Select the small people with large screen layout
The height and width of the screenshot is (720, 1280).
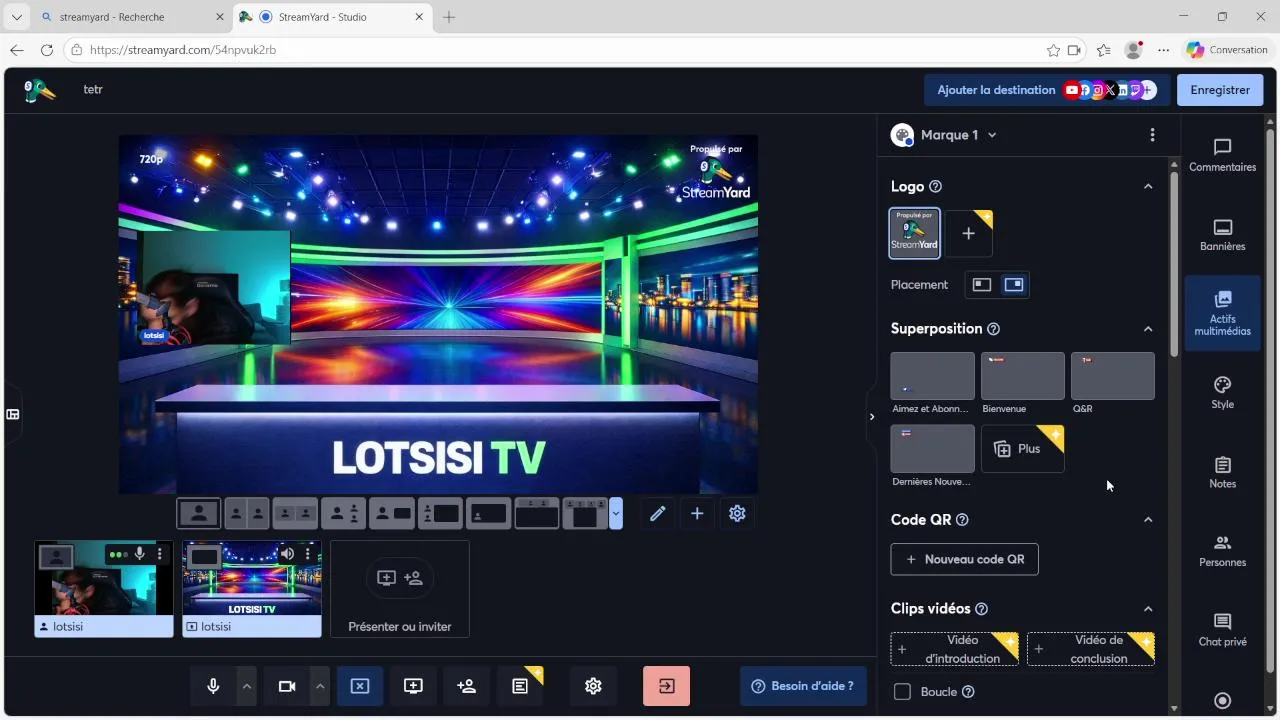tap(440, 514)
